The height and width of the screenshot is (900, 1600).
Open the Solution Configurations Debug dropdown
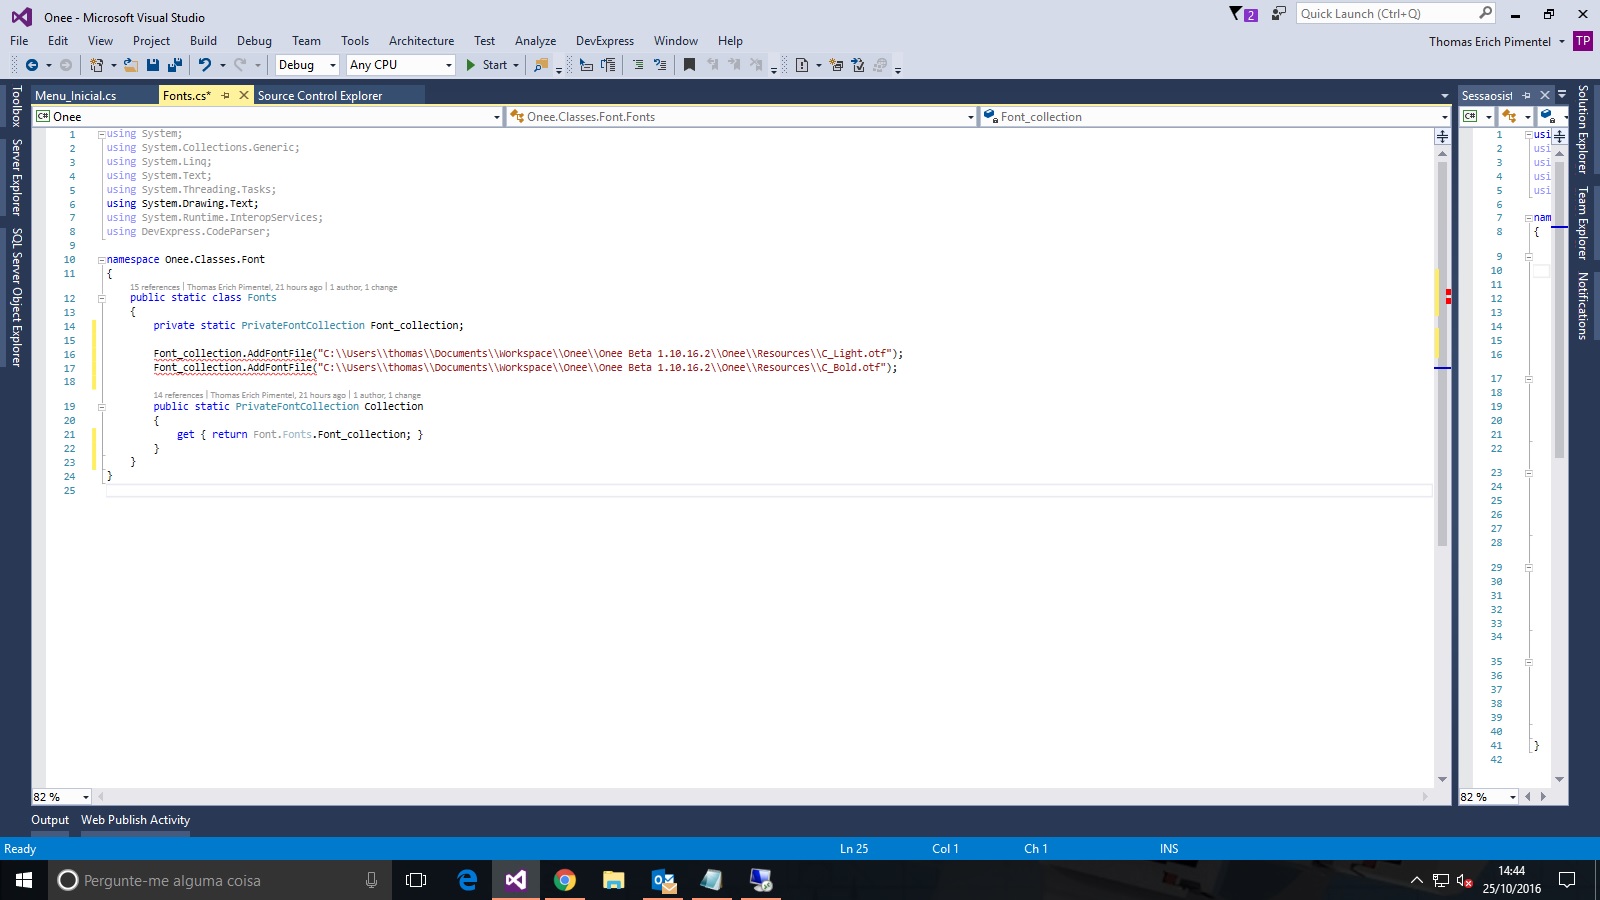[307, 65]
